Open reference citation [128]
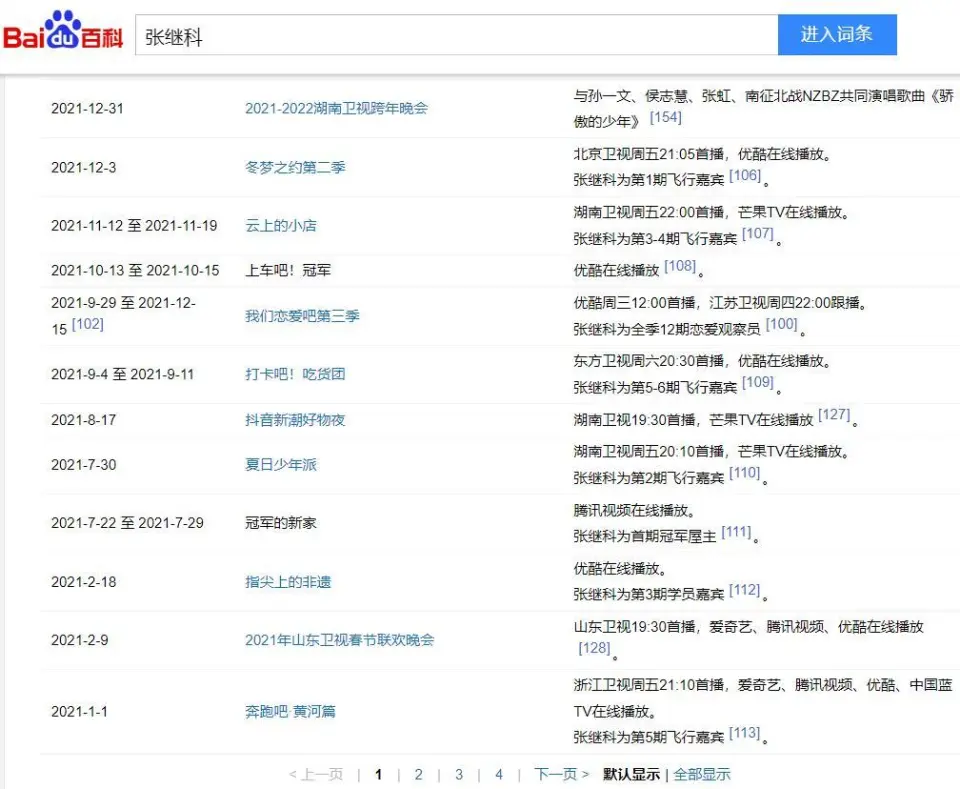The width and height of the screenshot is (960, 789). coord(594,649)
